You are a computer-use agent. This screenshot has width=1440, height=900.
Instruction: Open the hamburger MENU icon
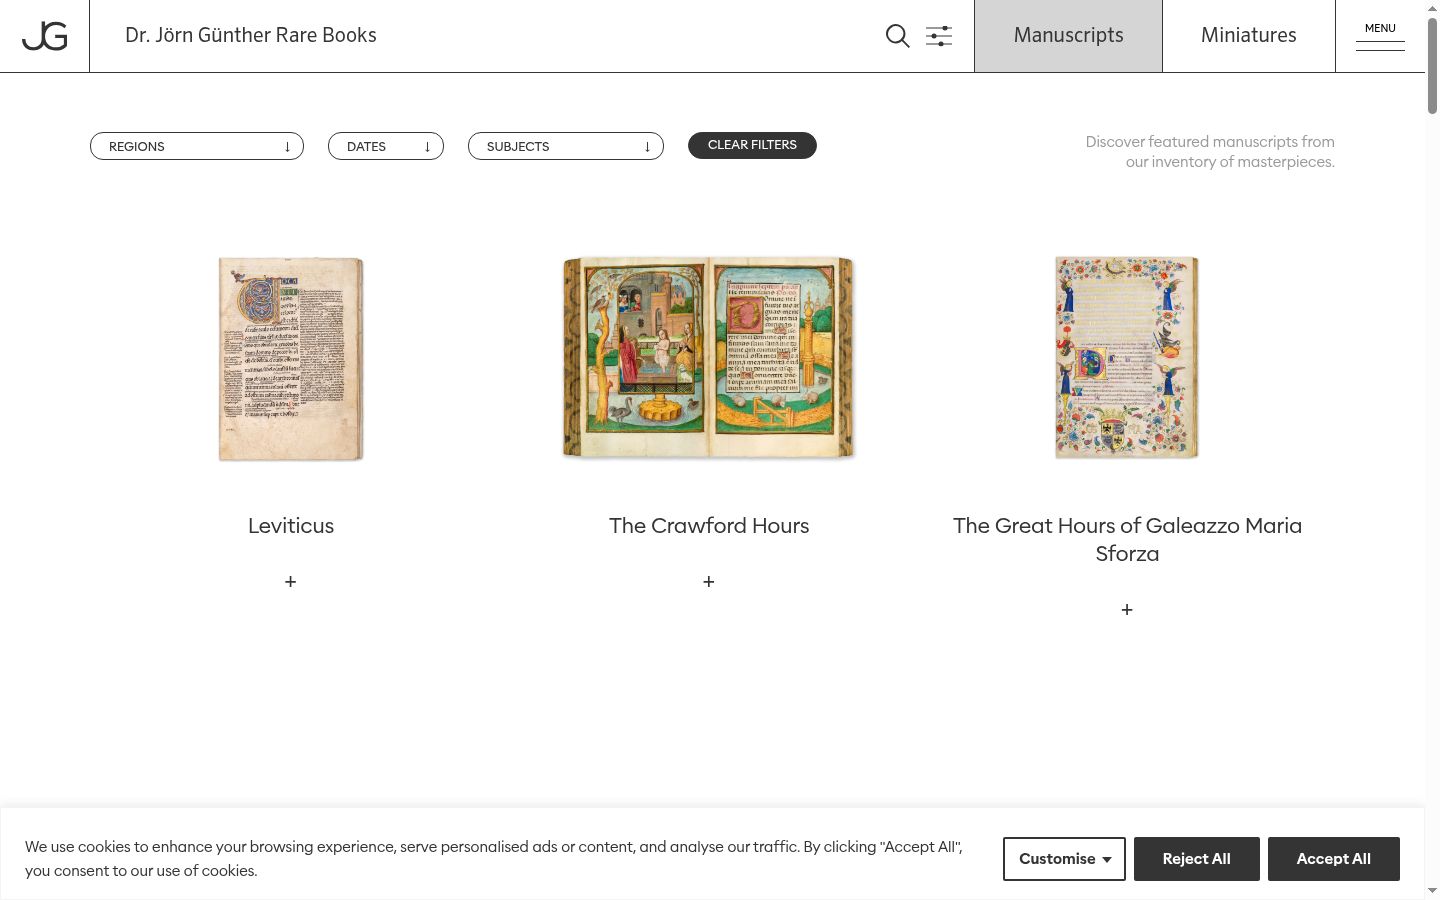tap(1380, 36)
